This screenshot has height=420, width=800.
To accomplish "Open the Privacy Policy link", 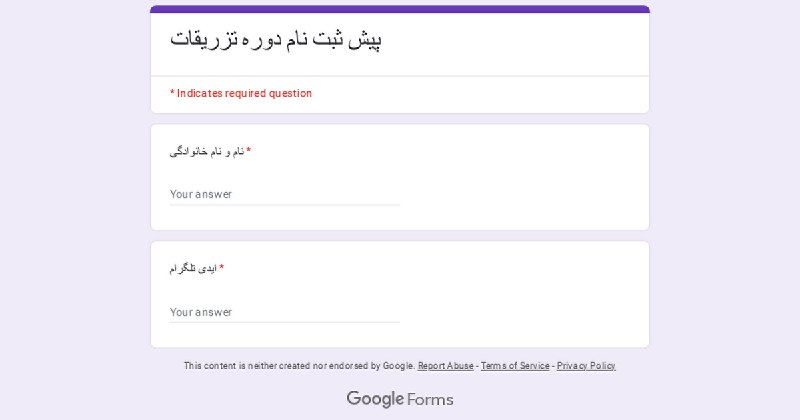I will tap(586, 366).
